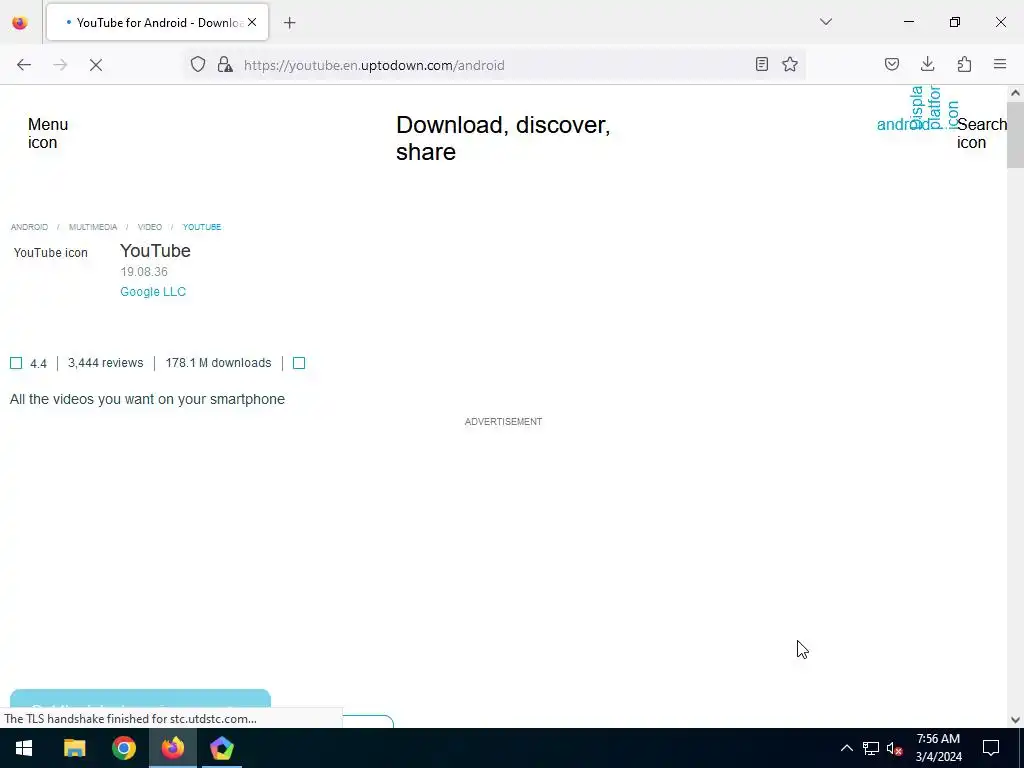
Task: Bookmark this page with the star icon
Action: (x=790, y=64)
